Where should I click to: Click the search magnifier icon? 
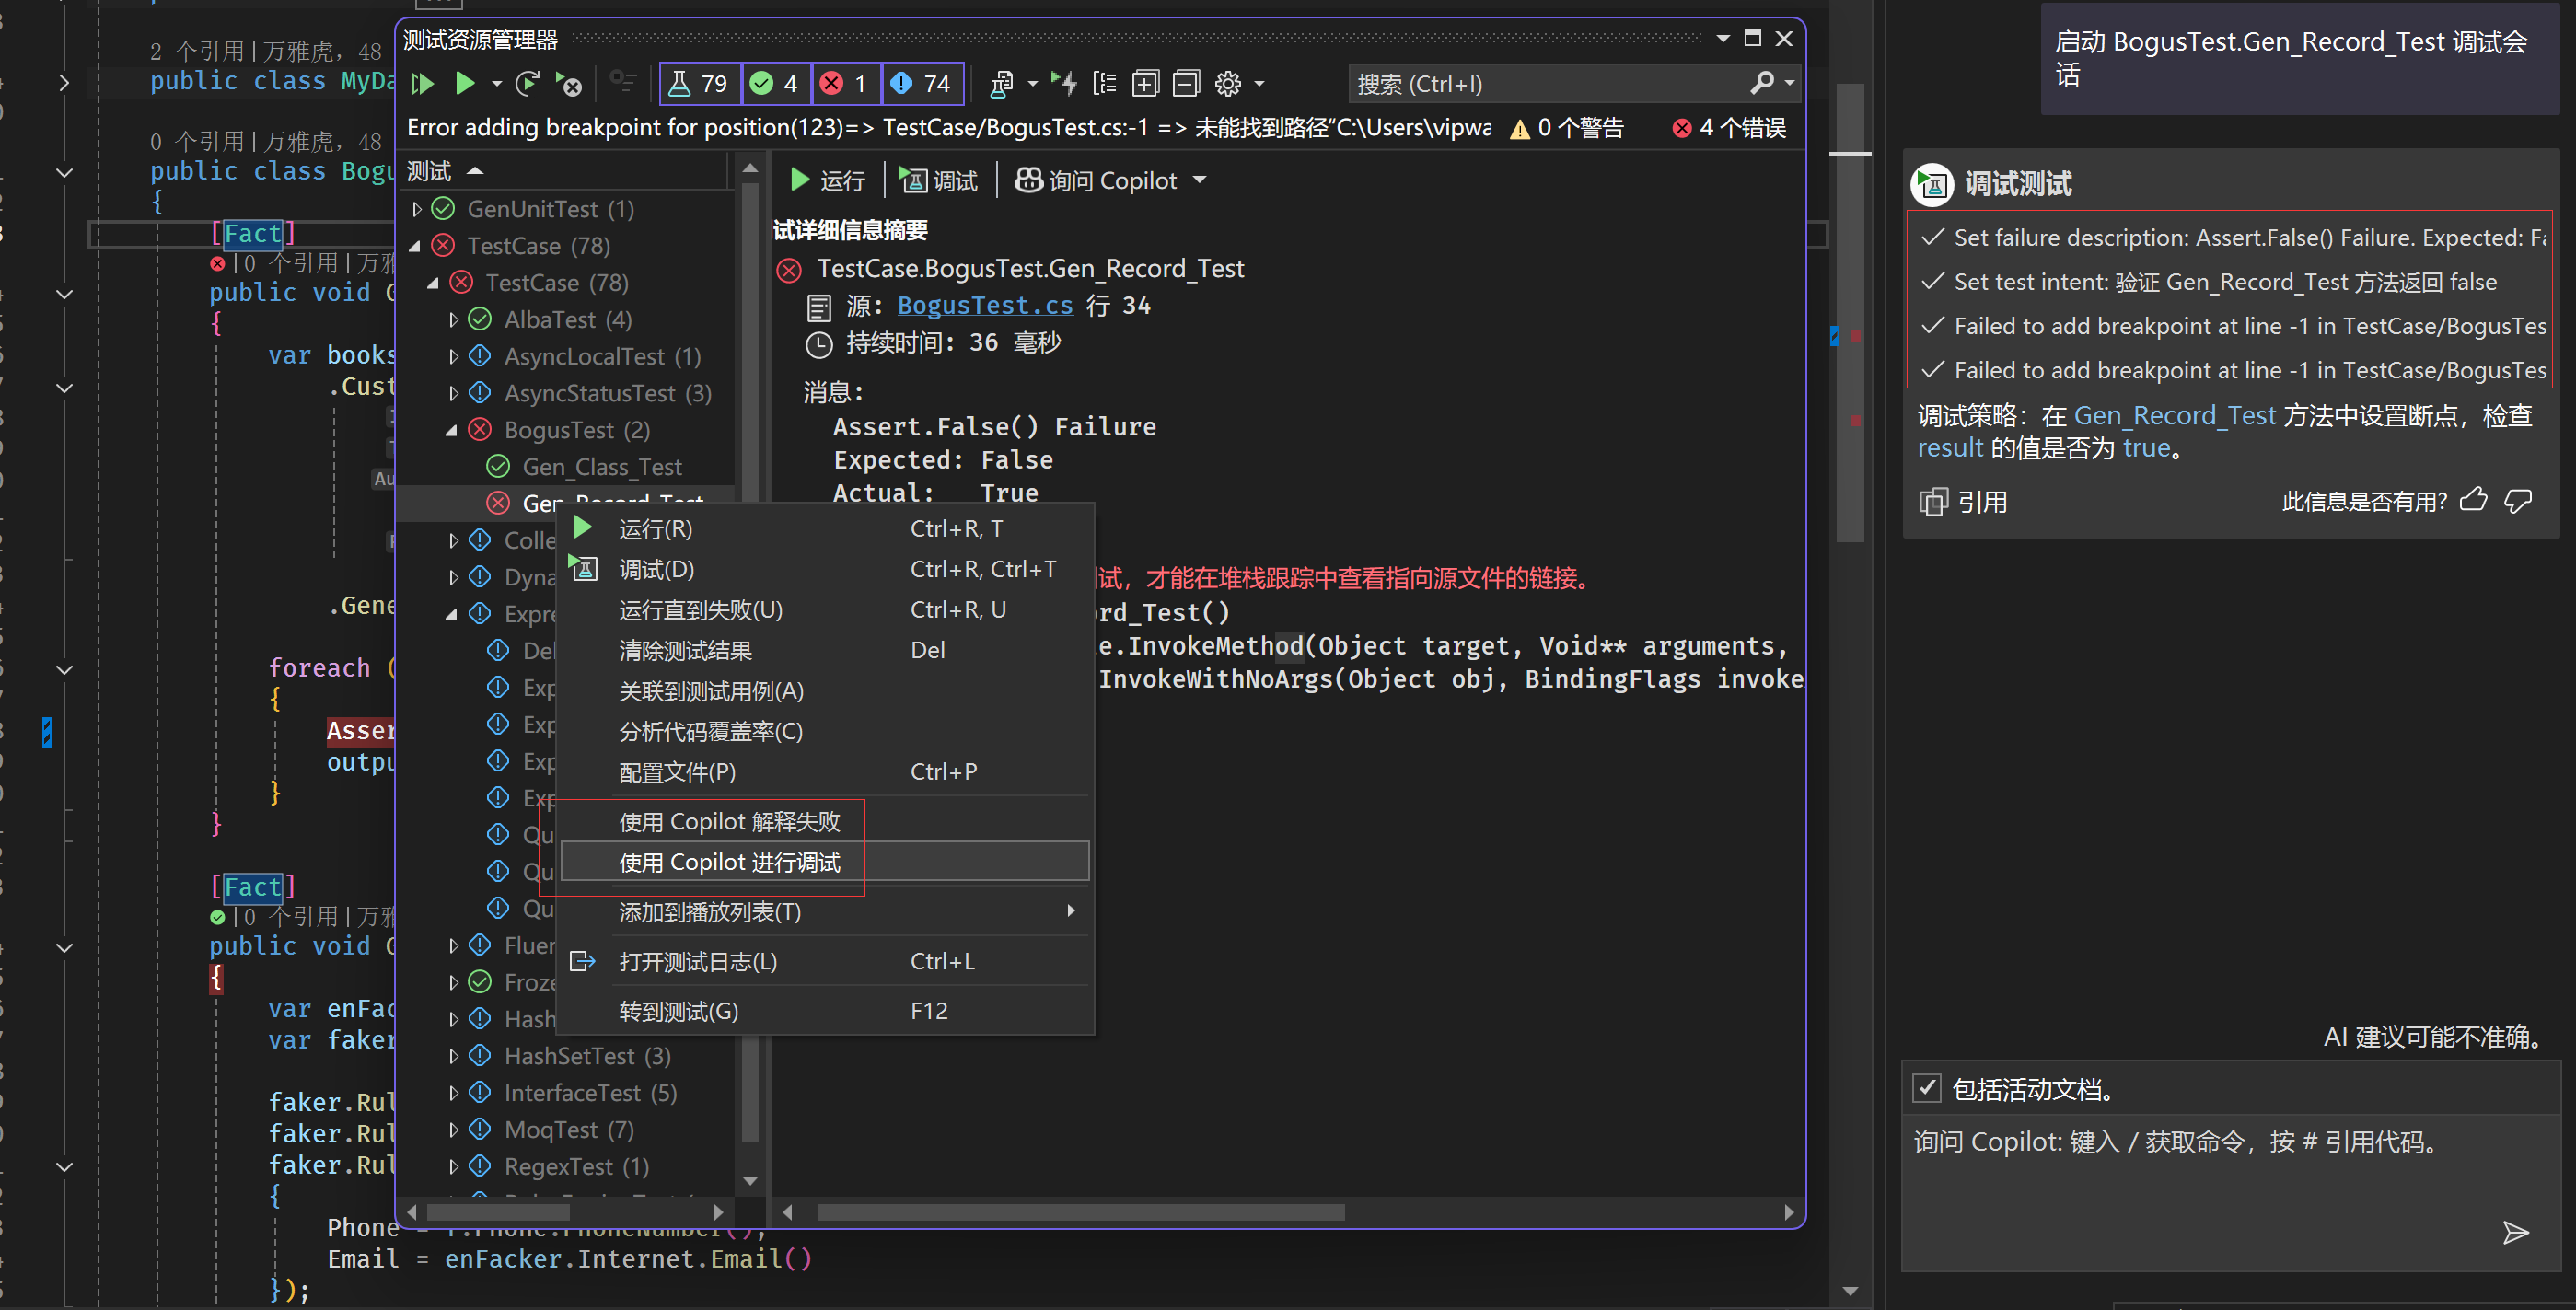pos(1762,83)
